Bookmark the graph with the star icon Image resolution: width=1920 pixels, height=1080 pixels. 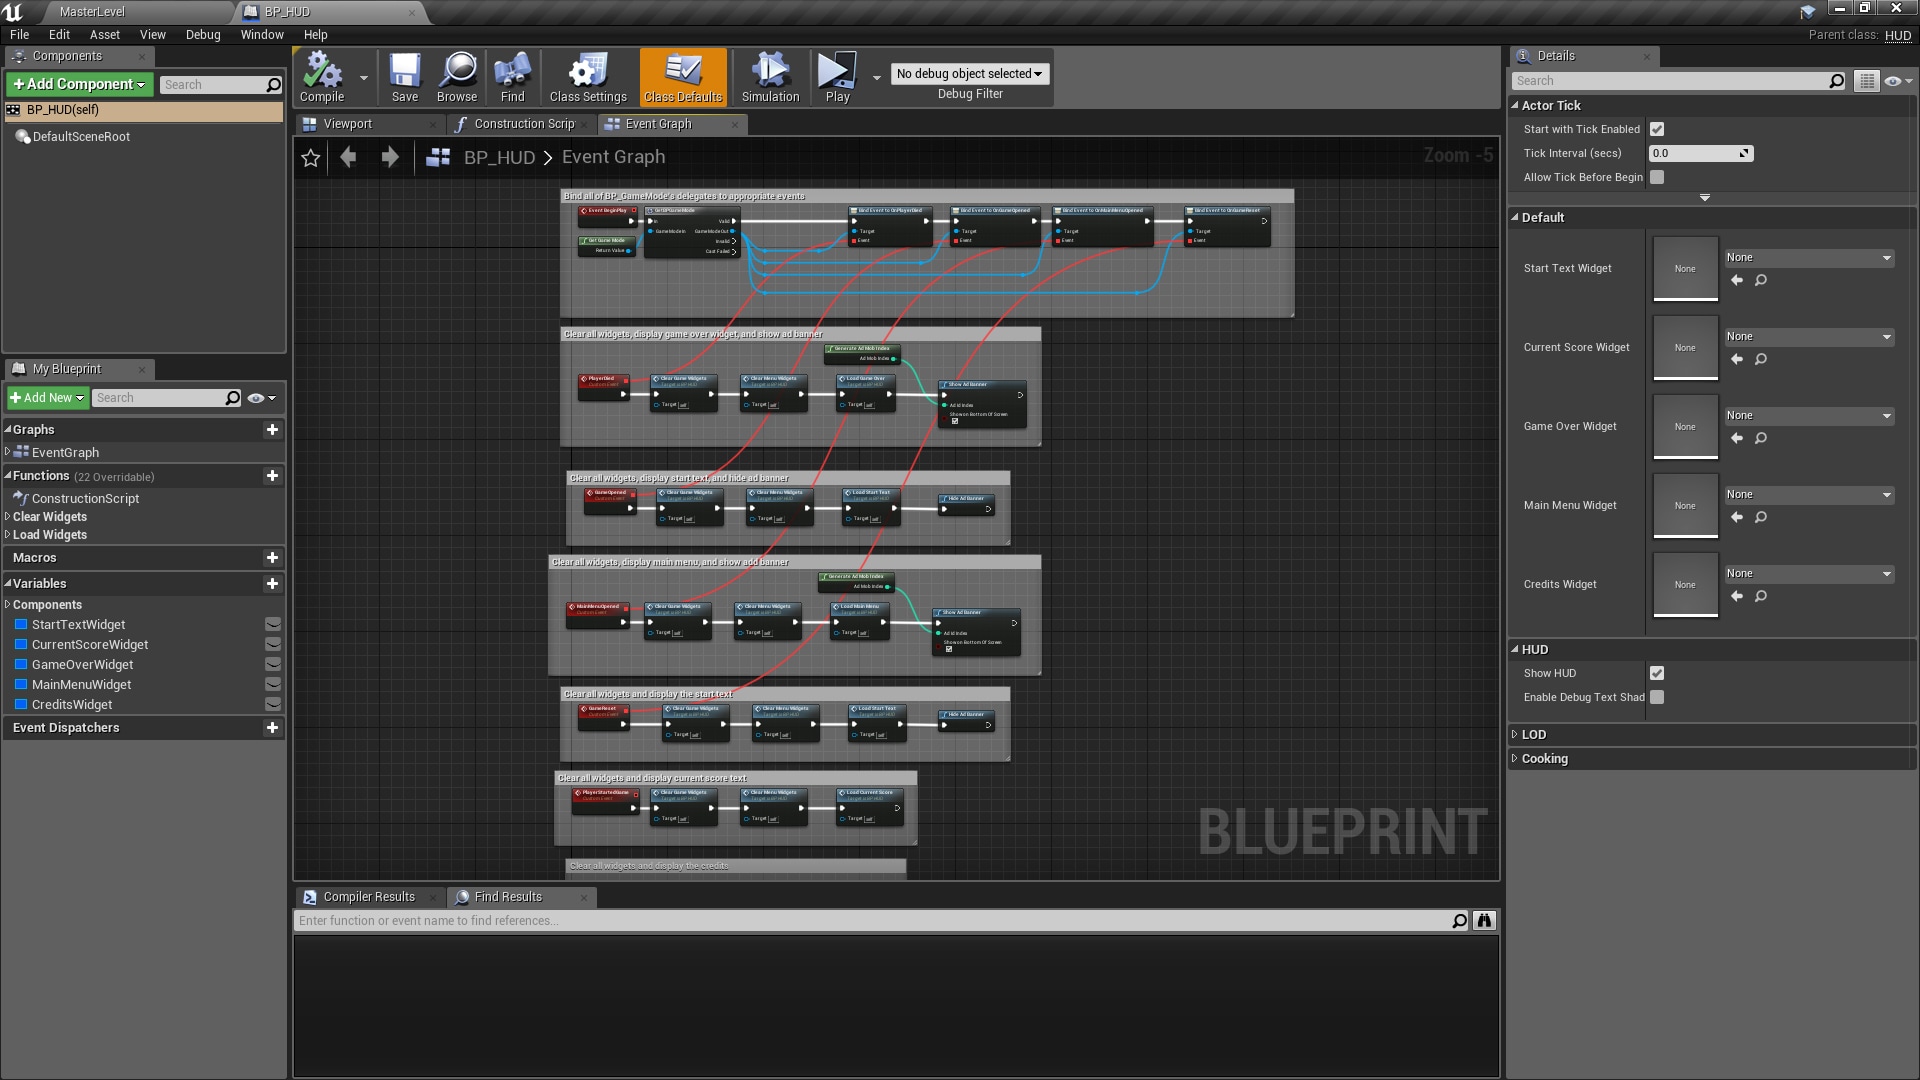coord(310,157)
